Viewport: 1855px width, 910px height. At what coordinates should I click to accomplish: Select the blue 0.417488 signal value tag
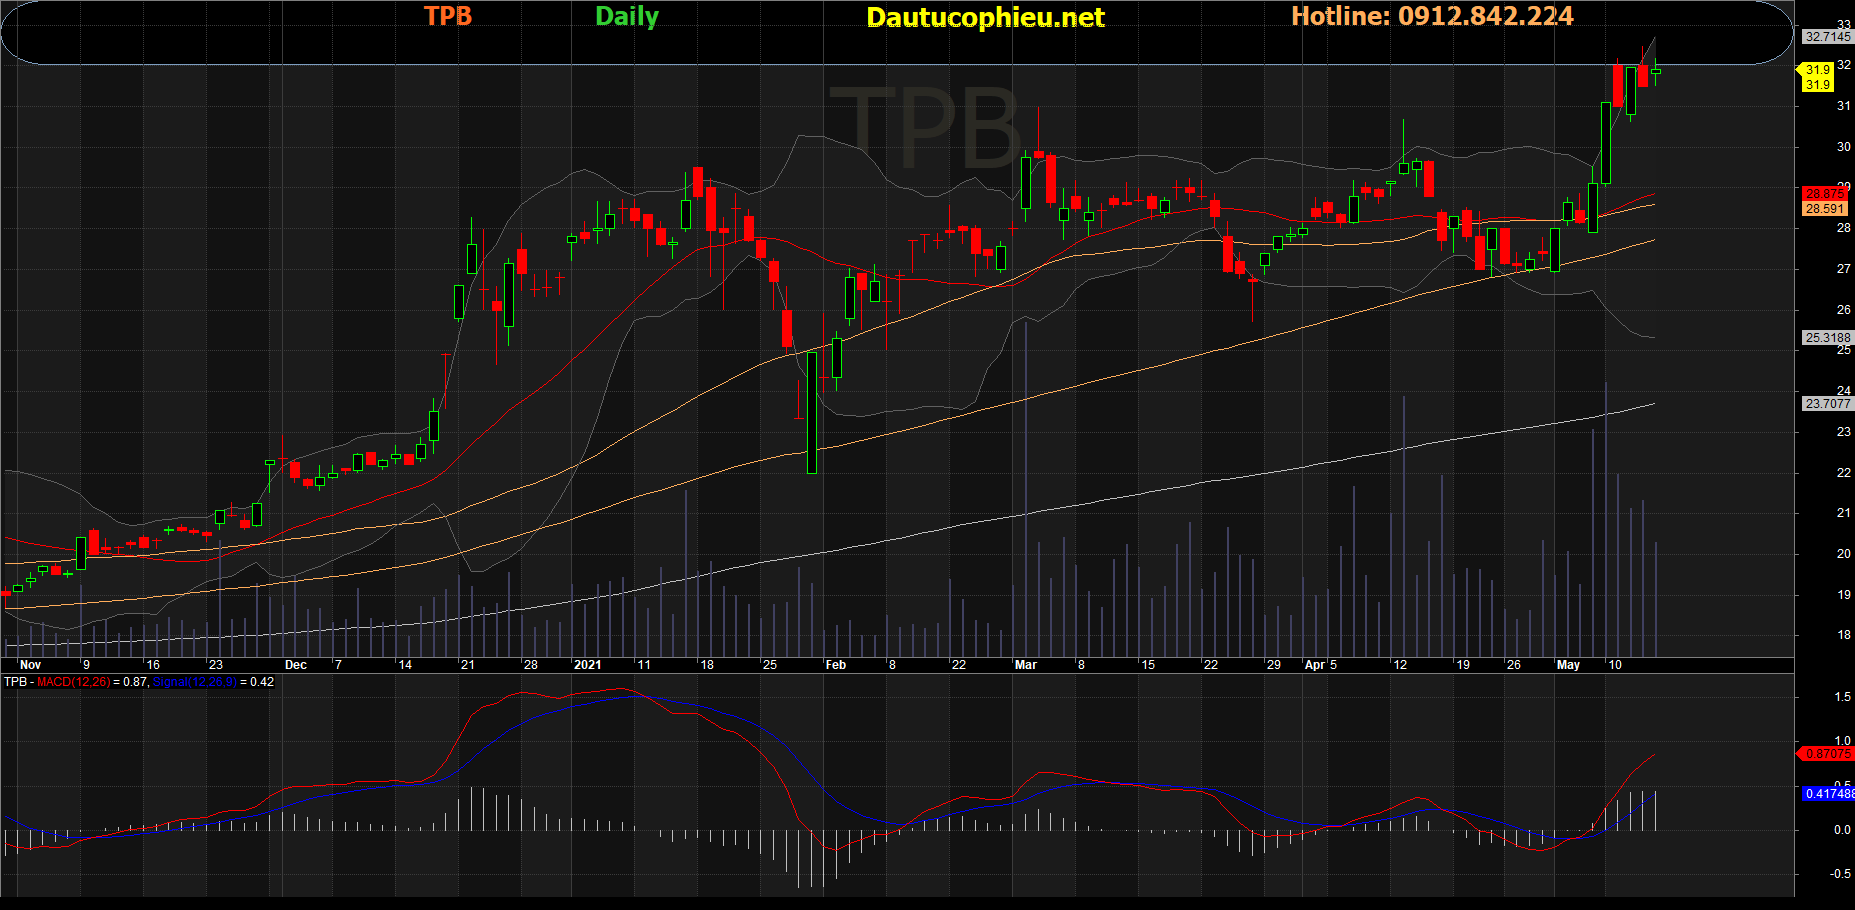point(1829,794)
